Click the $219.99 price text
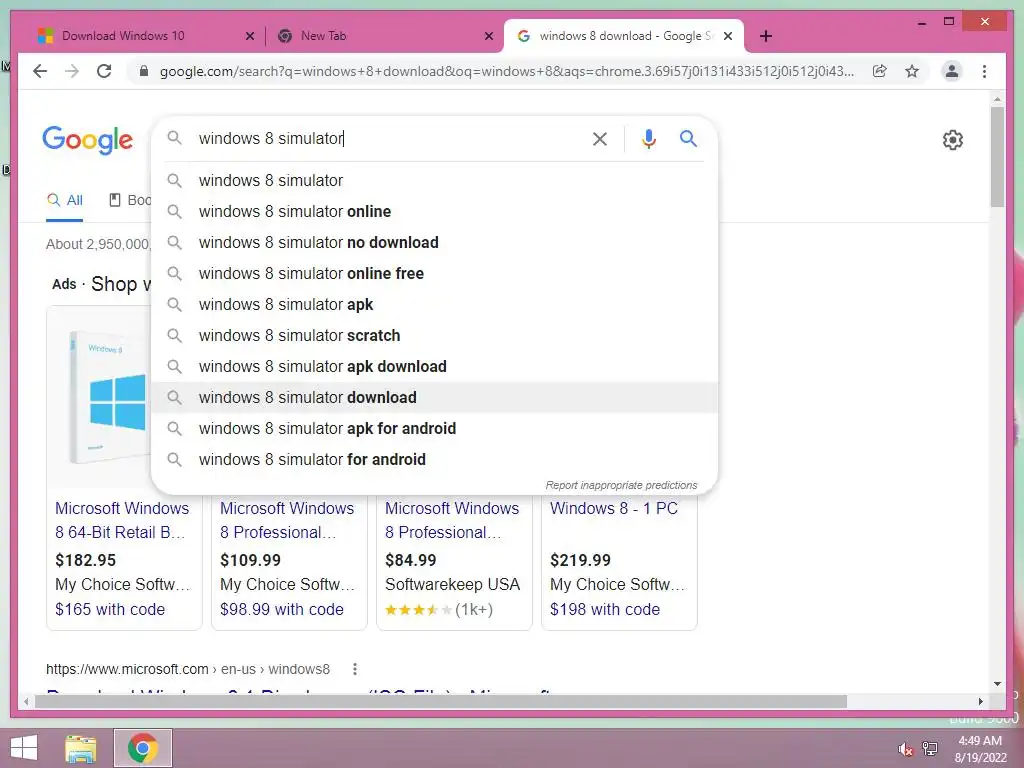The width and height of the screenshot is (1024, 768). click(x=580, y=560)
